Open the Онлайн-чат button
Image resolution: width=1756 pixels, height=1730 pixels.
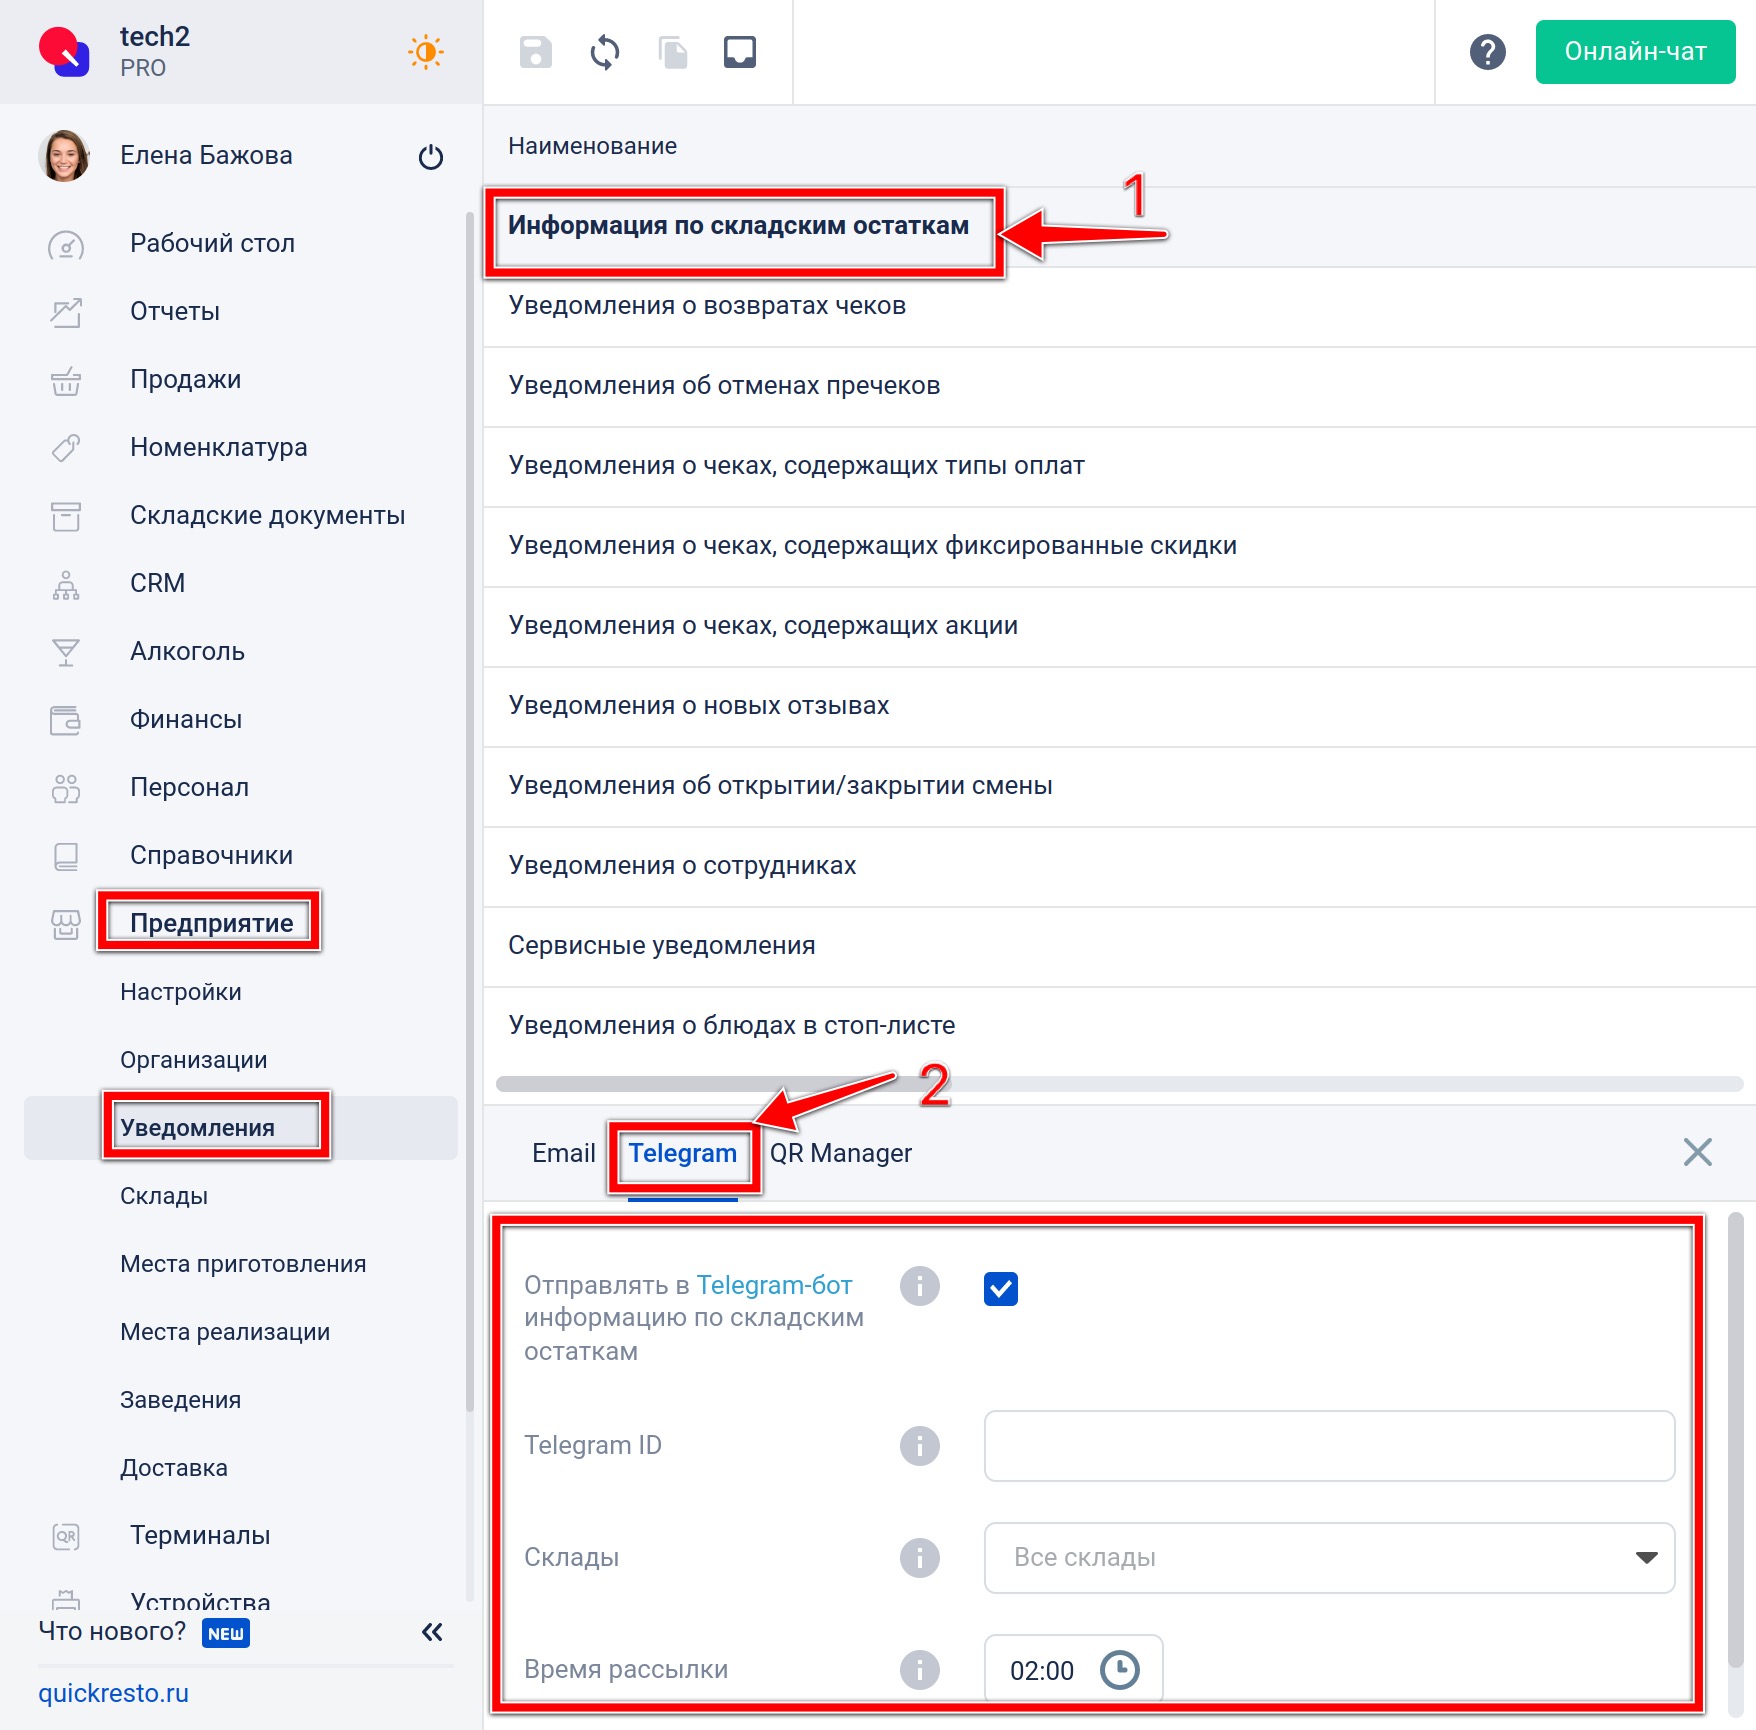1636,52
